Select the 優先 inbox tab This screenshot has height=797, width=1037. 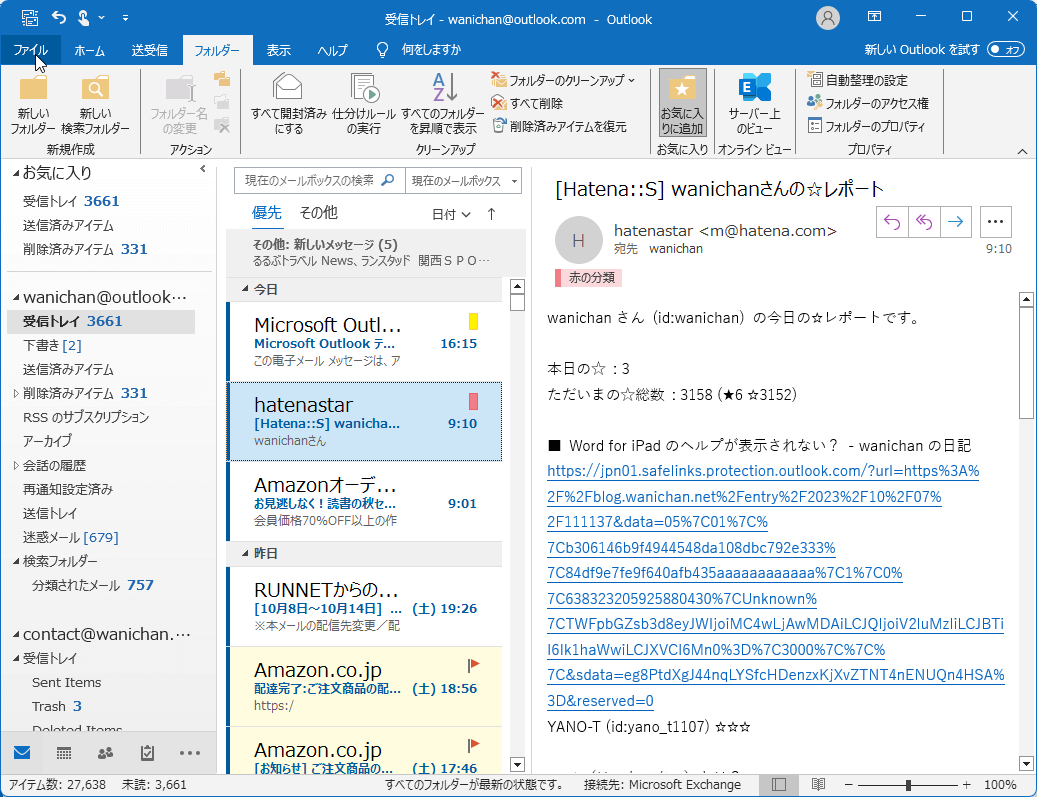267,213
